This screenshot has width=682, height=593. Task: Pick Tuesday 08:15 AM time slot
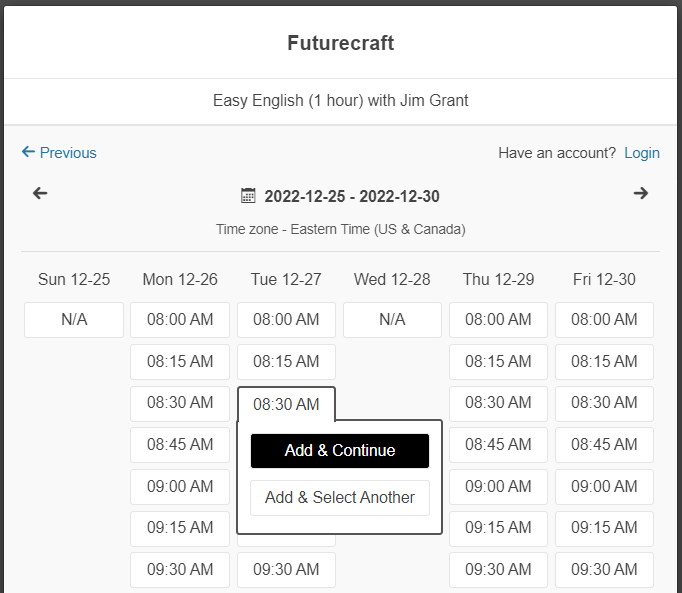coord(286,362)
